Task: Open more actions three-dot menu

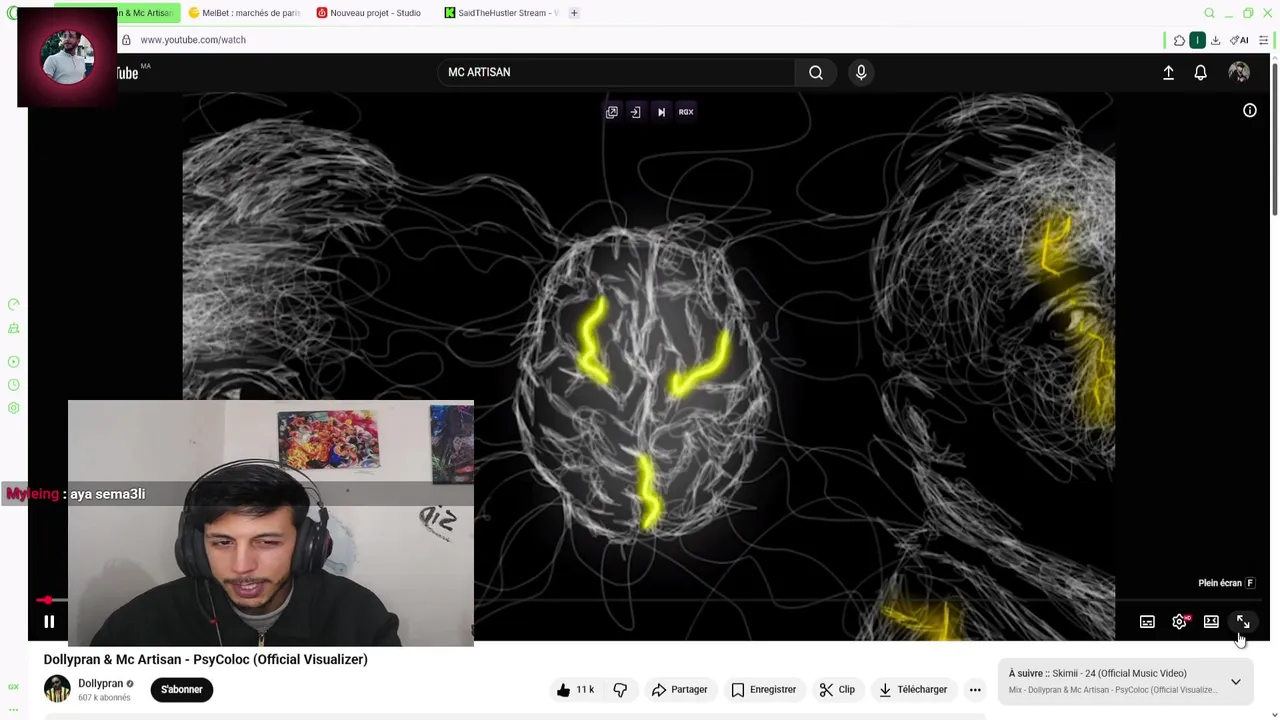Action: (x=975, y=689)
